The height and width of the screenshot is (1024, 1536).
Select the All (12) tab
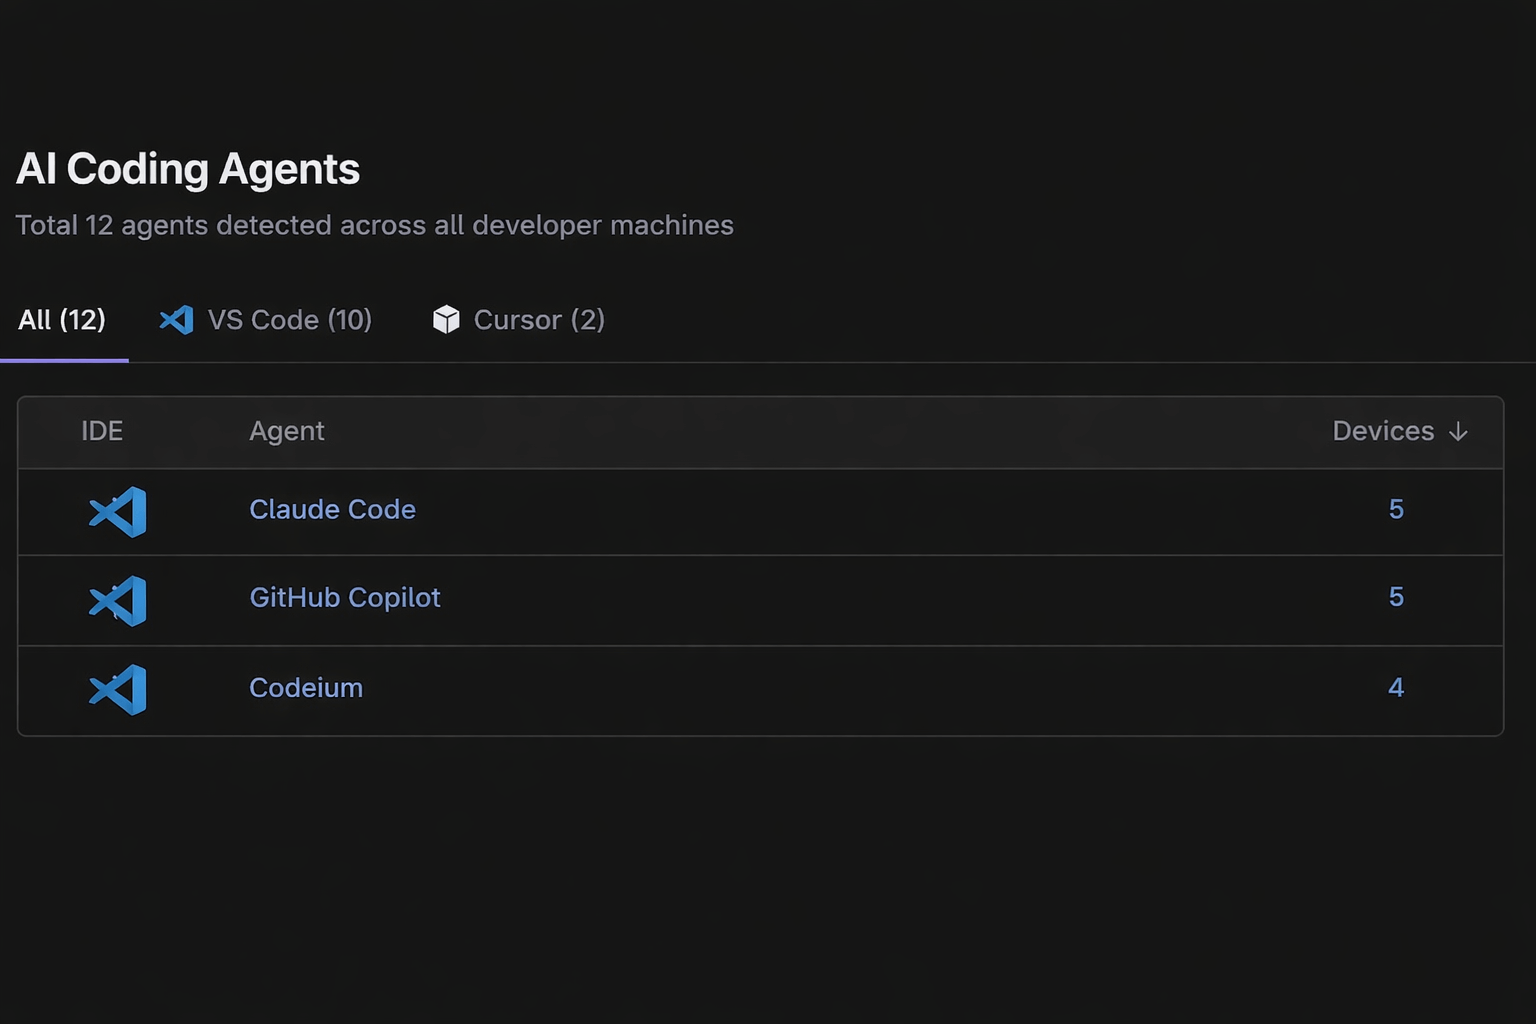pos(62,320)
